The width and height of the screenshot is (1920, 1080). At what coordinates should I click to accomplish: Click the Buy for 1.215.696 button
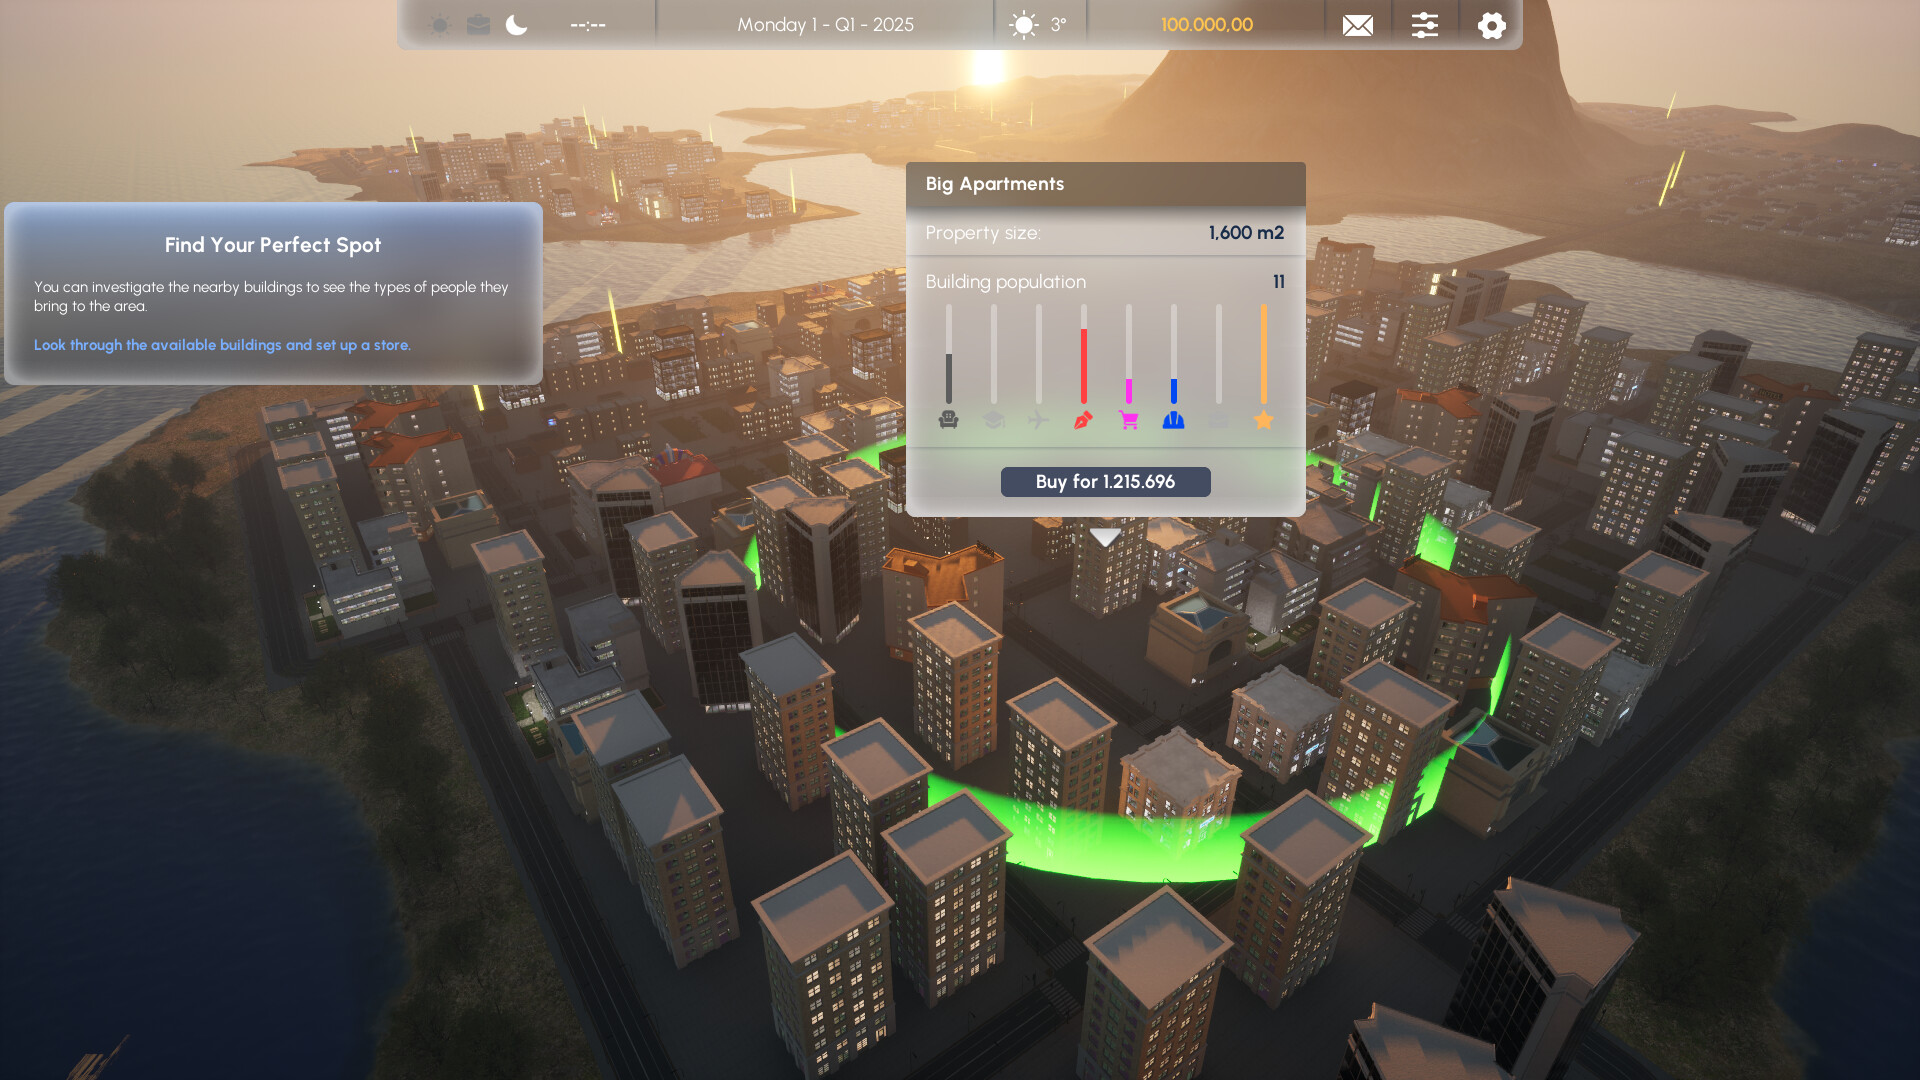[1105, 481]
